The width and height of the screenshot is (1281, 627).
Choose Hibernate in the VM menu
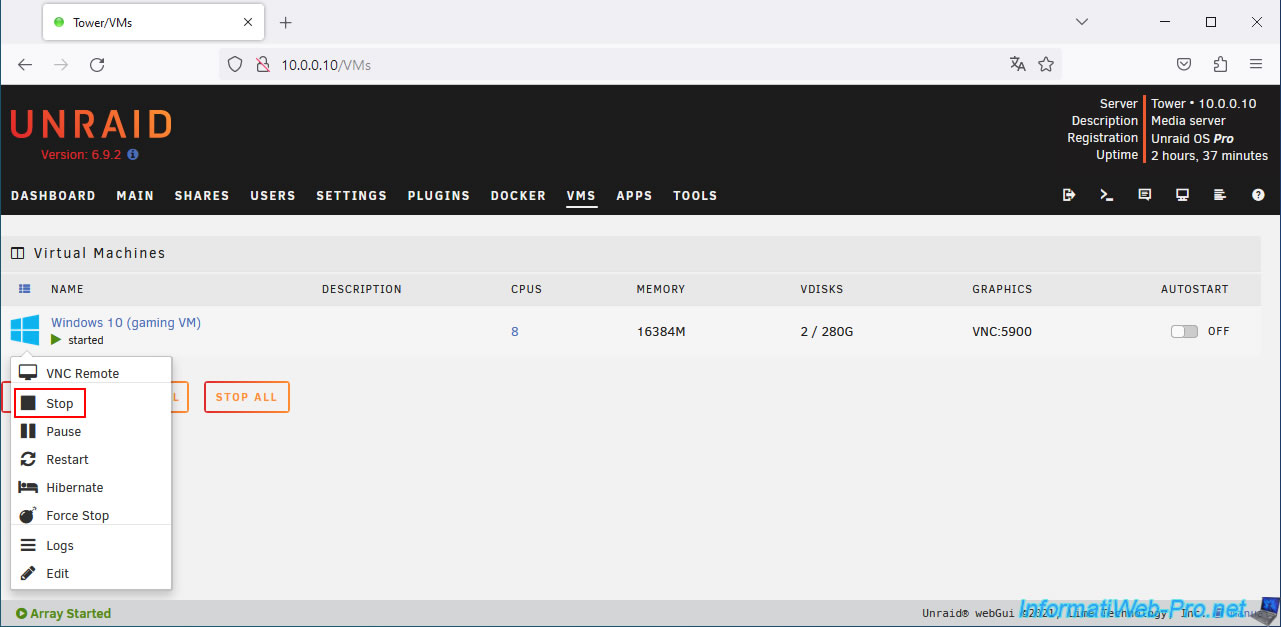(x=61, y=487)
